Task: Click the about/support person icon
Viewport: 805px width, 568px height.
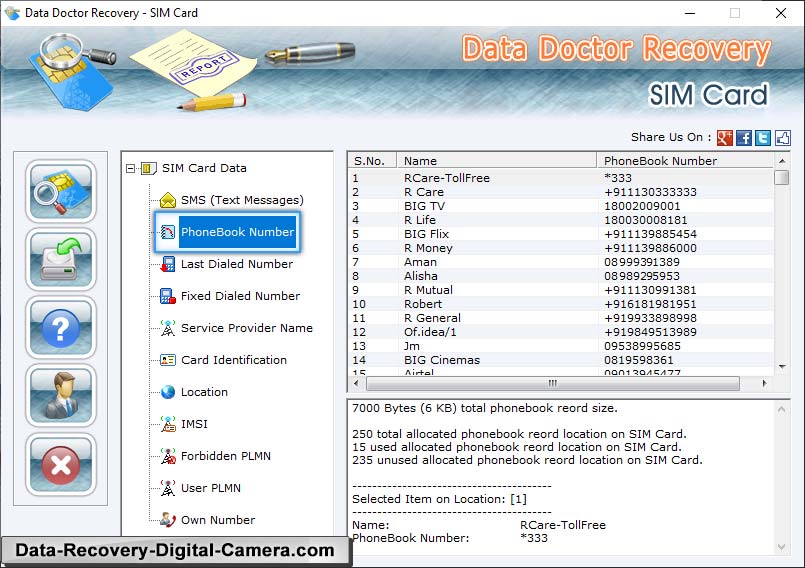Action: [61, 396]
